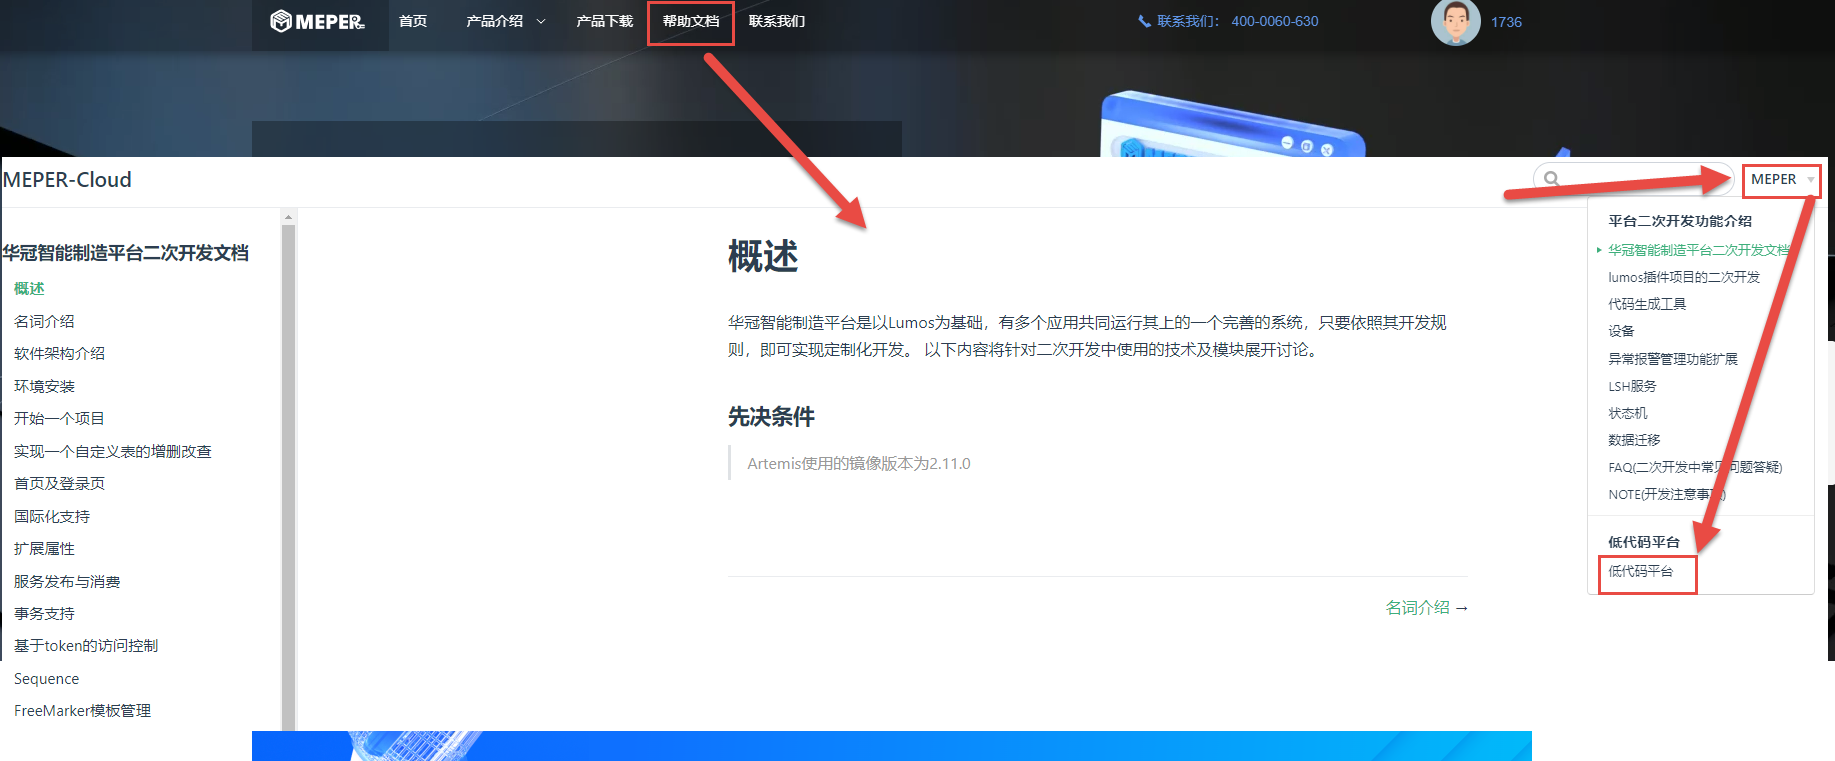Select 实现一个自定义表的增删改查 in the sidebar
1835x761 pixels.
tap(113, 451)
